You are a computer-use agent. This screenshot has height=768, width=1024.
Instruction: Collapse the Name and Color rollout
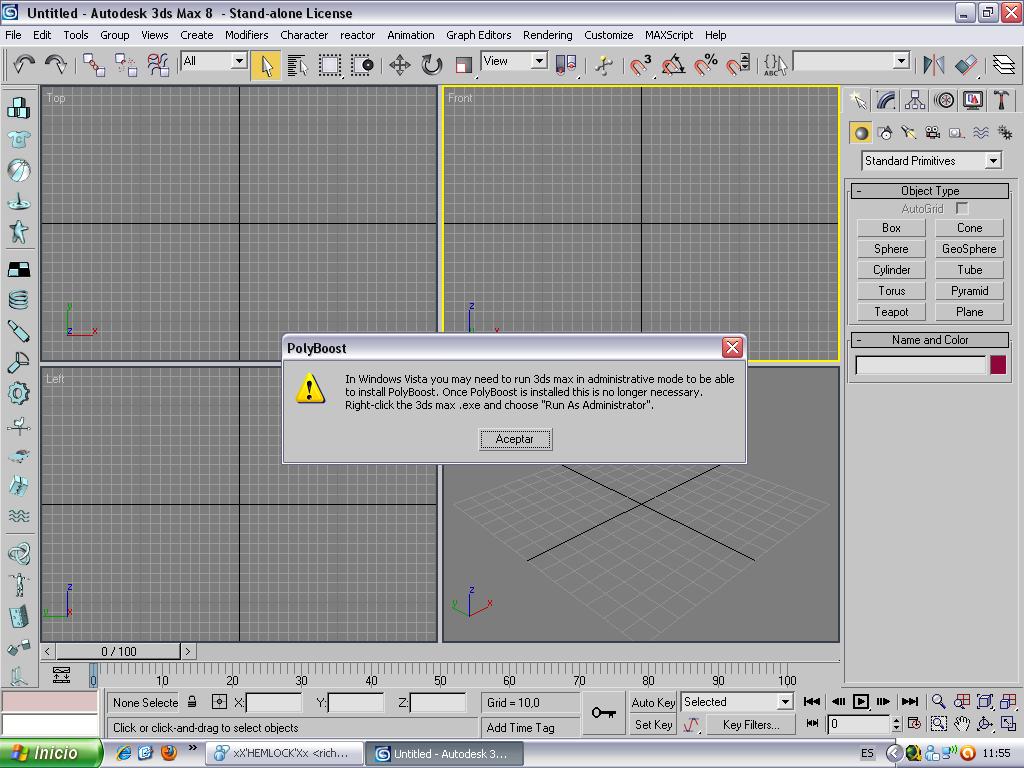point(930,340)
